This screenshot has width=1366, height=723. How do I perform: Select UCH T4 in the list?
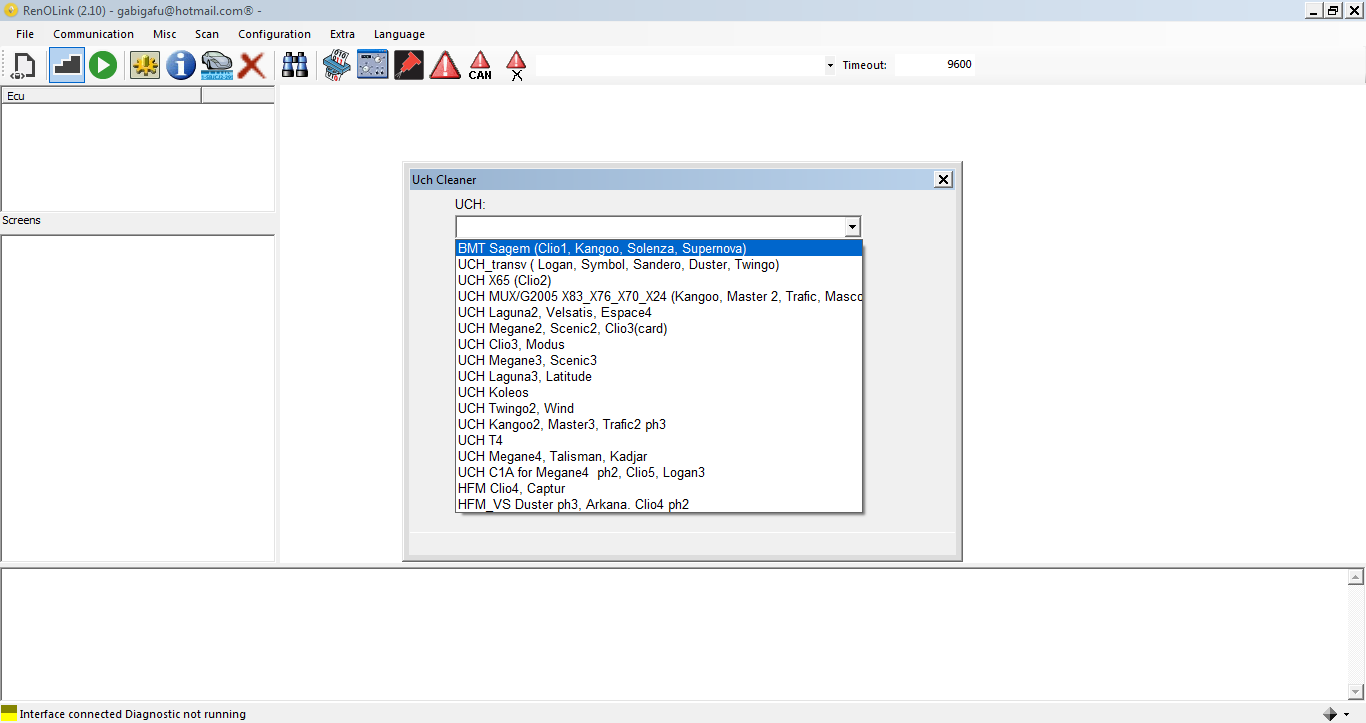coord(659,440)
